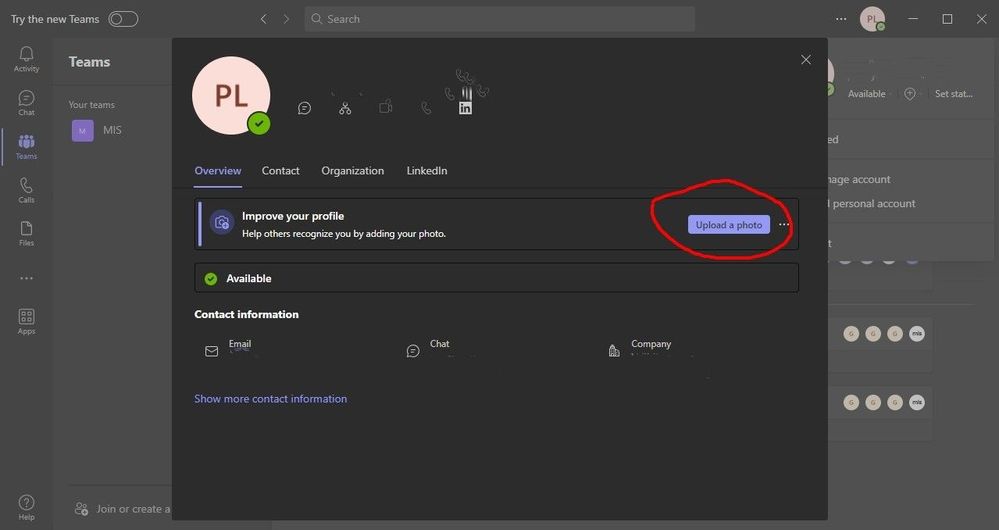Switch to the LinkedIn tab
The image size is (999, 530).
427,171
